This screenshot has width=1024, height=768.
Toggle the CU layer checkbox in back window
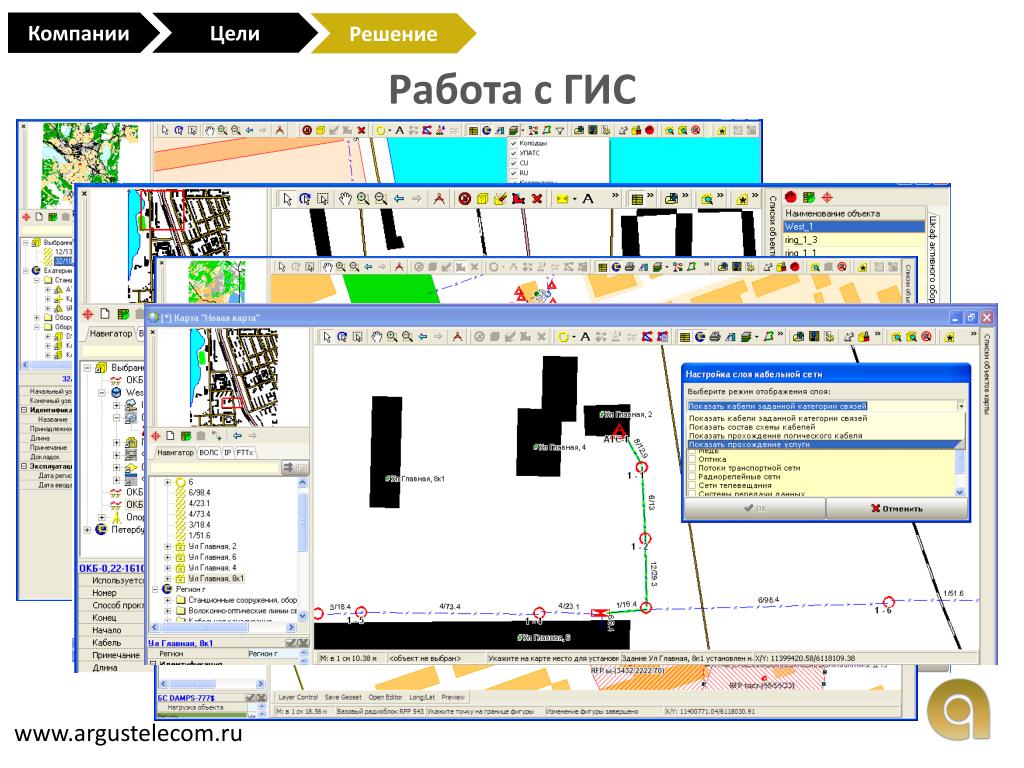513,163
